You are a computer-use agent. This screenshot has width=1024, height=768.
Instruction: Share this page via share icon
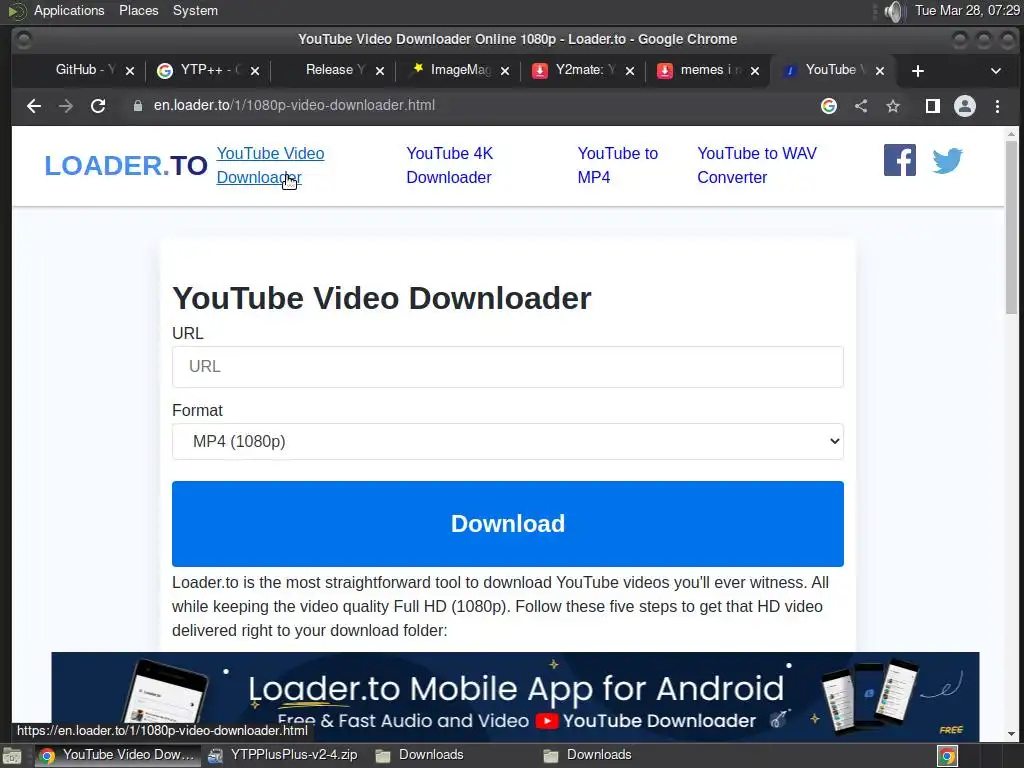tap(861, 106)
